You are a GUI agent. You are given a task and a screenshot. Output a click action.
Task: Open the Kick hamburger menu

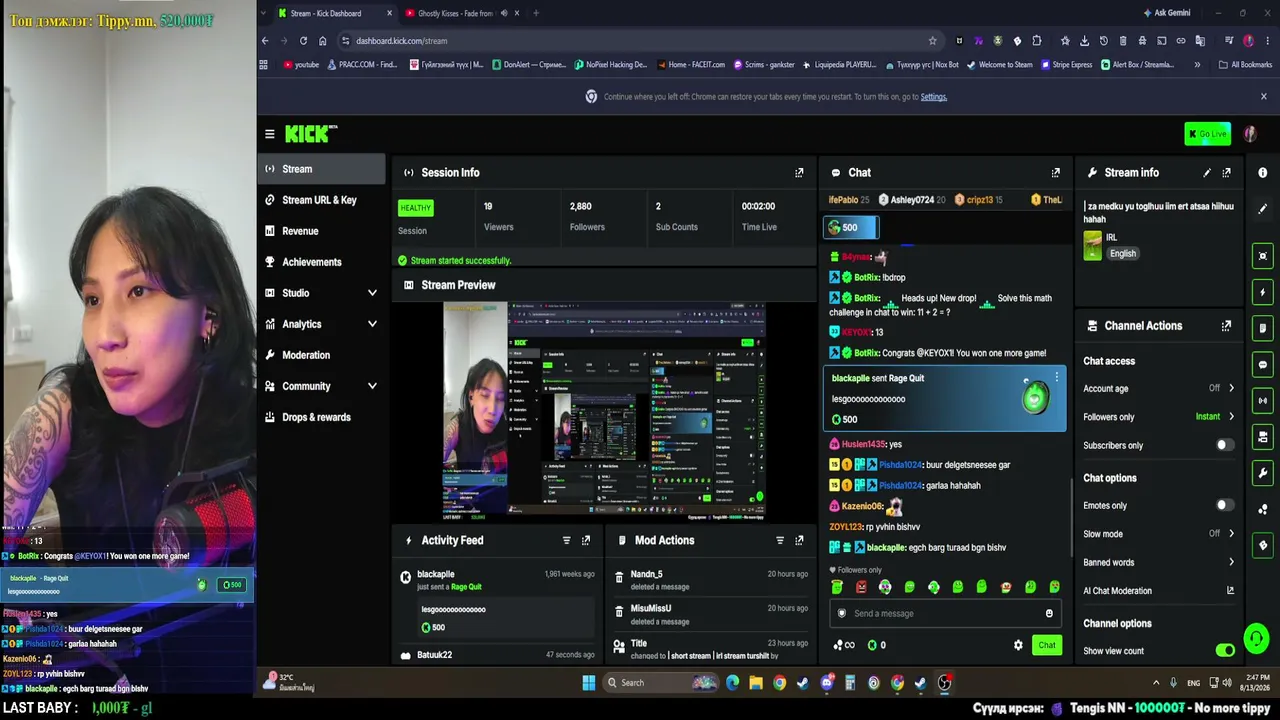point(269,134)
